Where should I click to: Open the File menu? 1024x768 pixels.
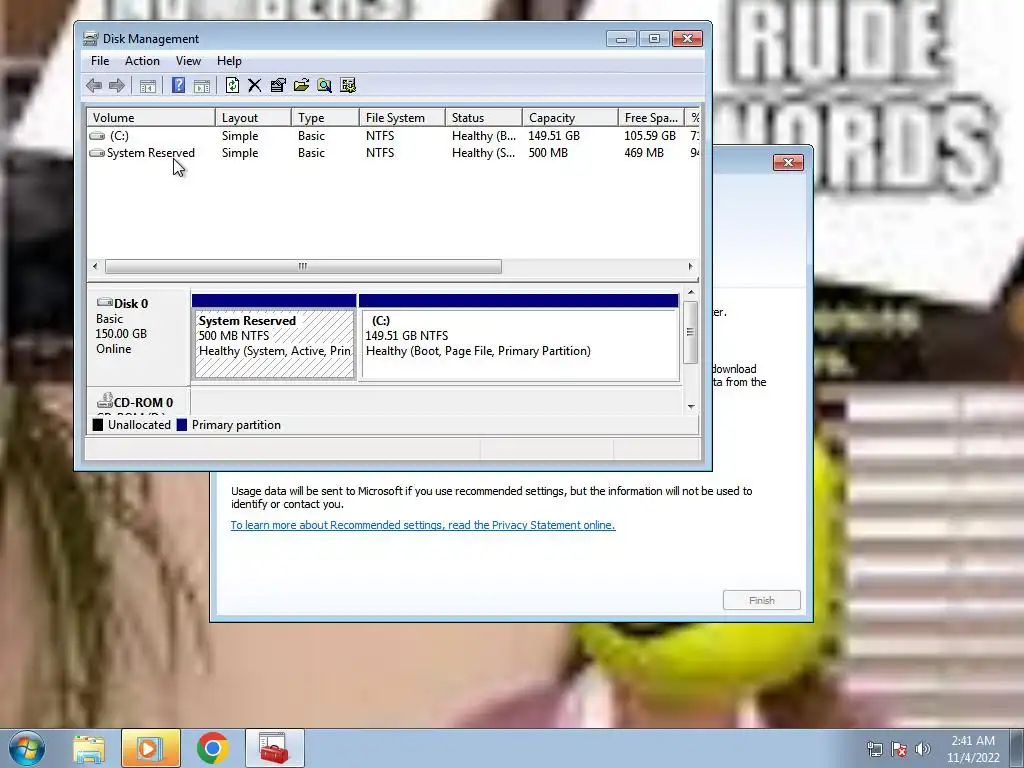[100, 61]
